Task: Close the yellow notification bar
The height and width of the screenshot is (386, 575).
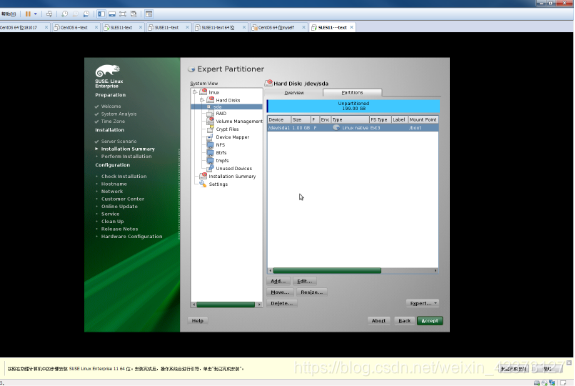Action: (569, 363)
